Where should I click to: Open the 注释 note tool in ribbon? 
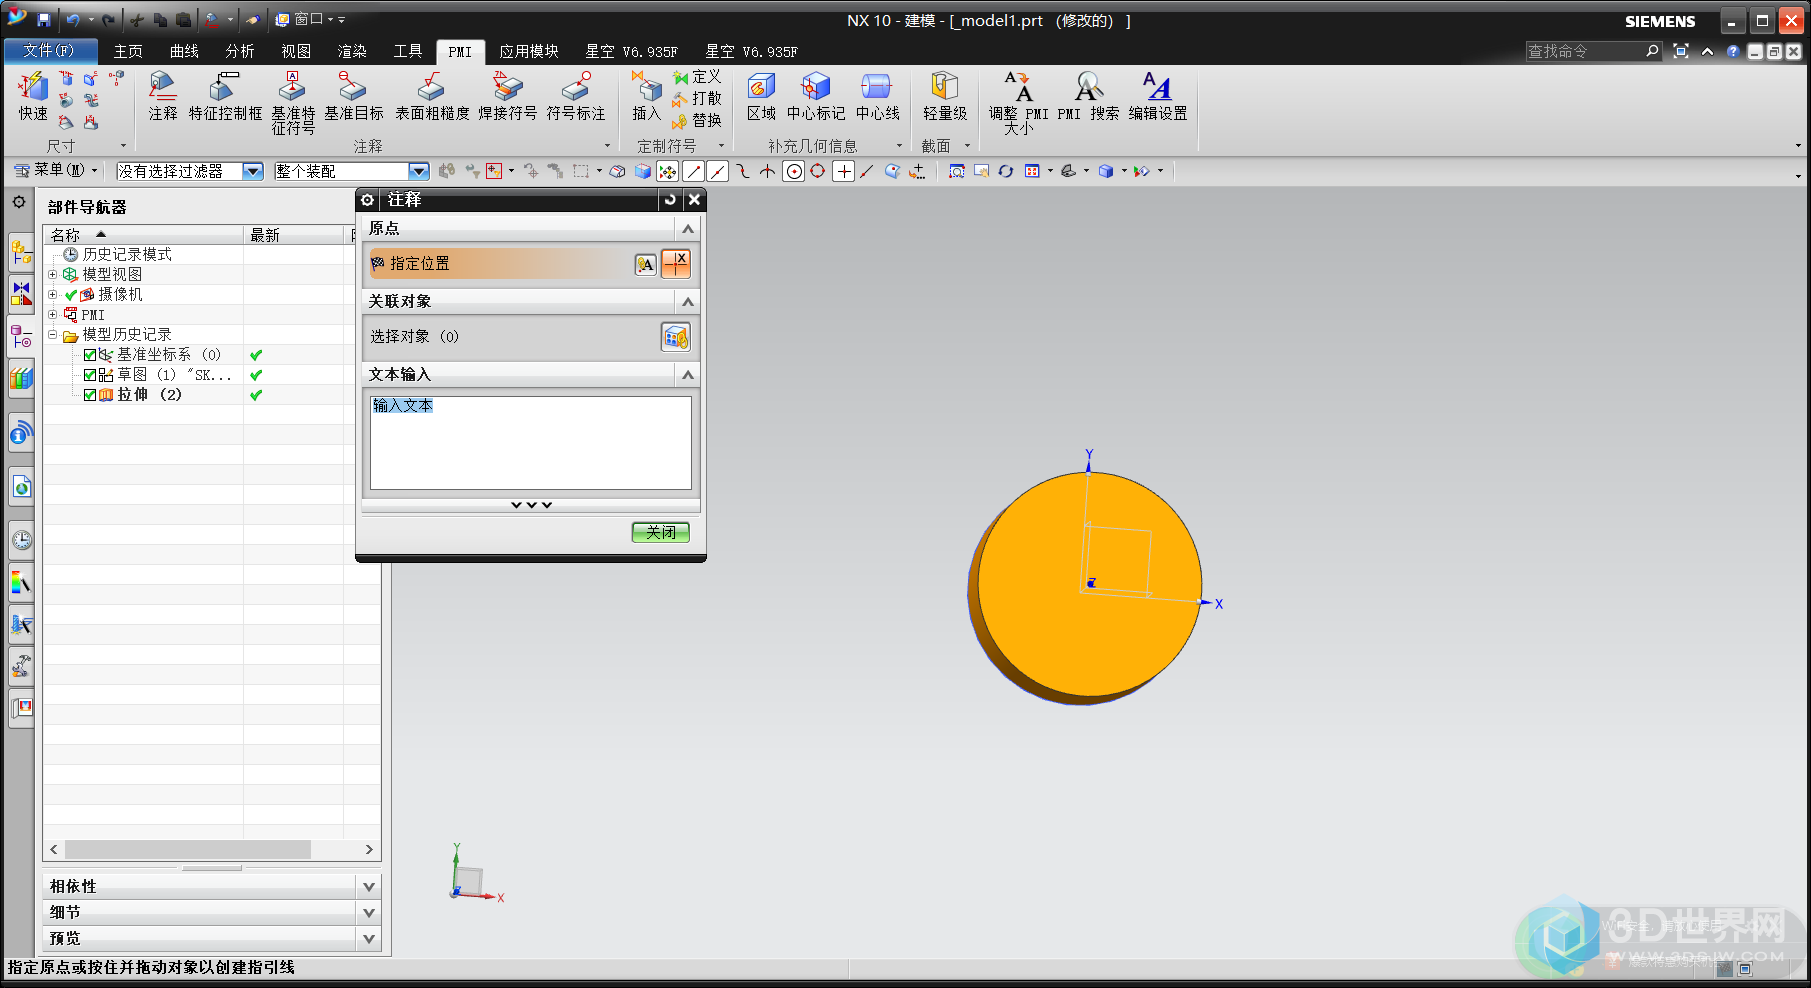[163, 96]
